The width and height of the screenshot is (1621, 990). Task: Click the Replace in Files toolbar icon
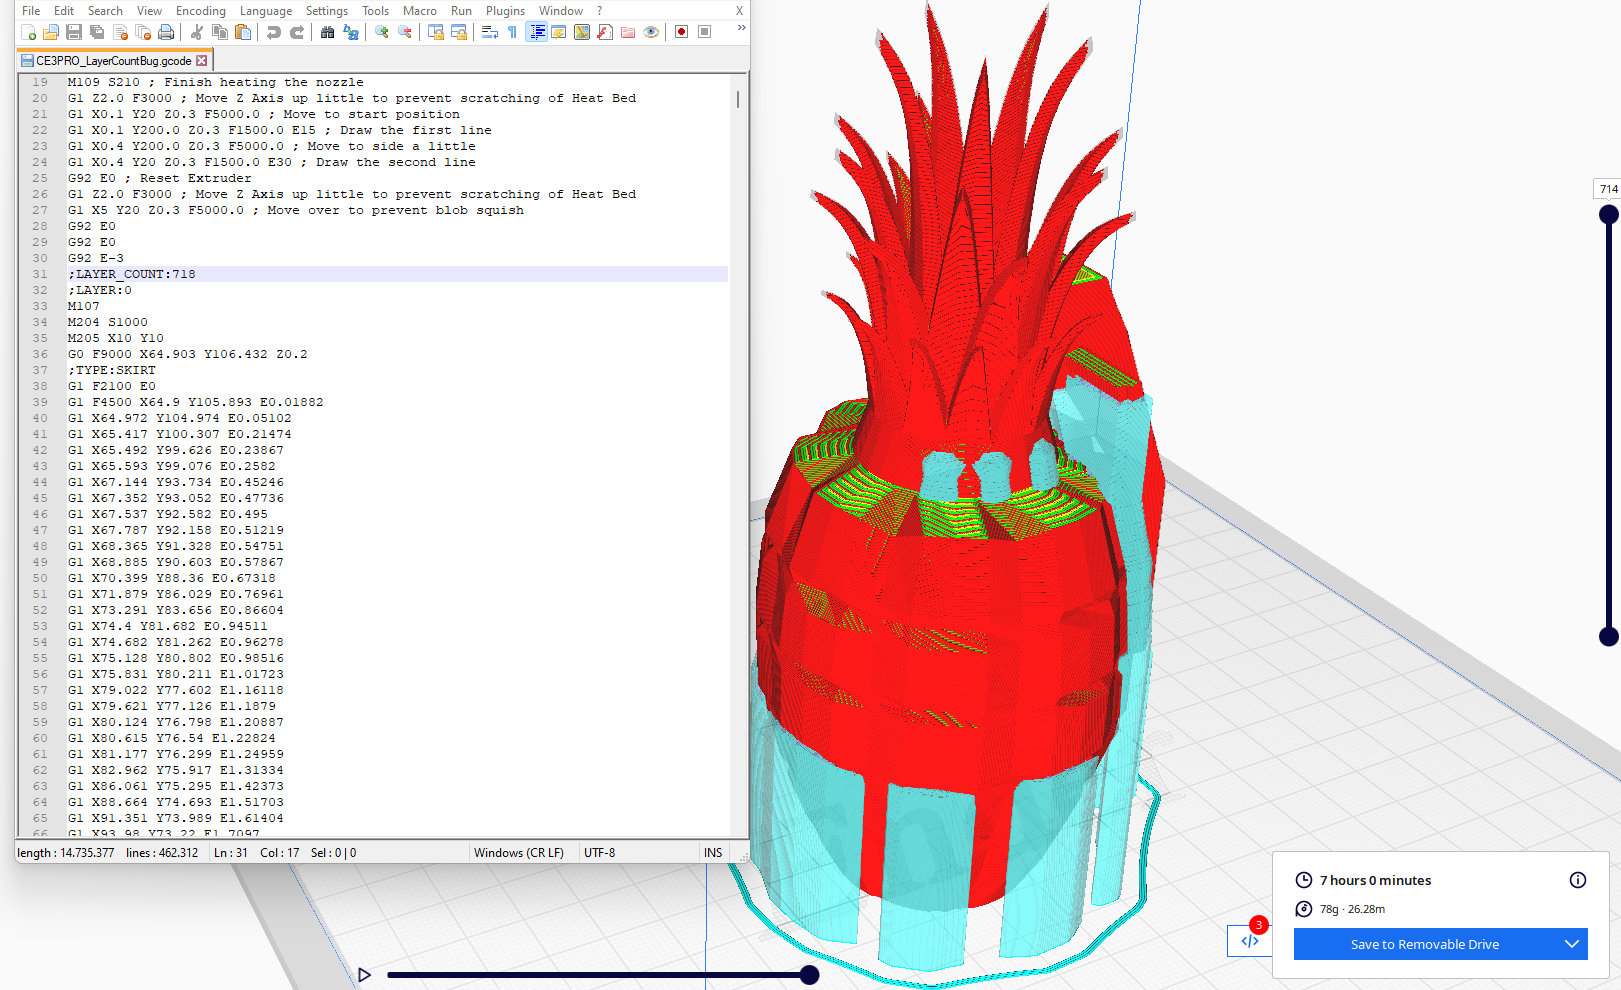[x=351, y=32]
